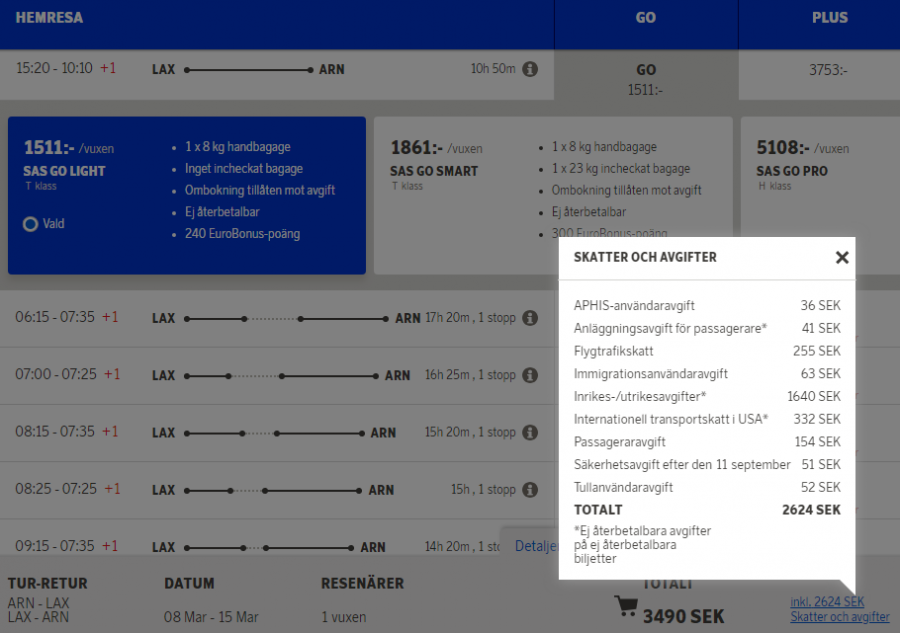Click info icon for the 15h 1 stopp flight
900x633 pixels.
click(530, 489)
